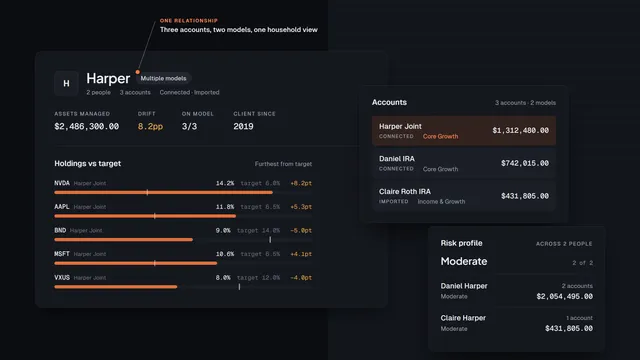Click the Income & Growth model label
This screenshot has width=640, height=360.
point(441,202)
